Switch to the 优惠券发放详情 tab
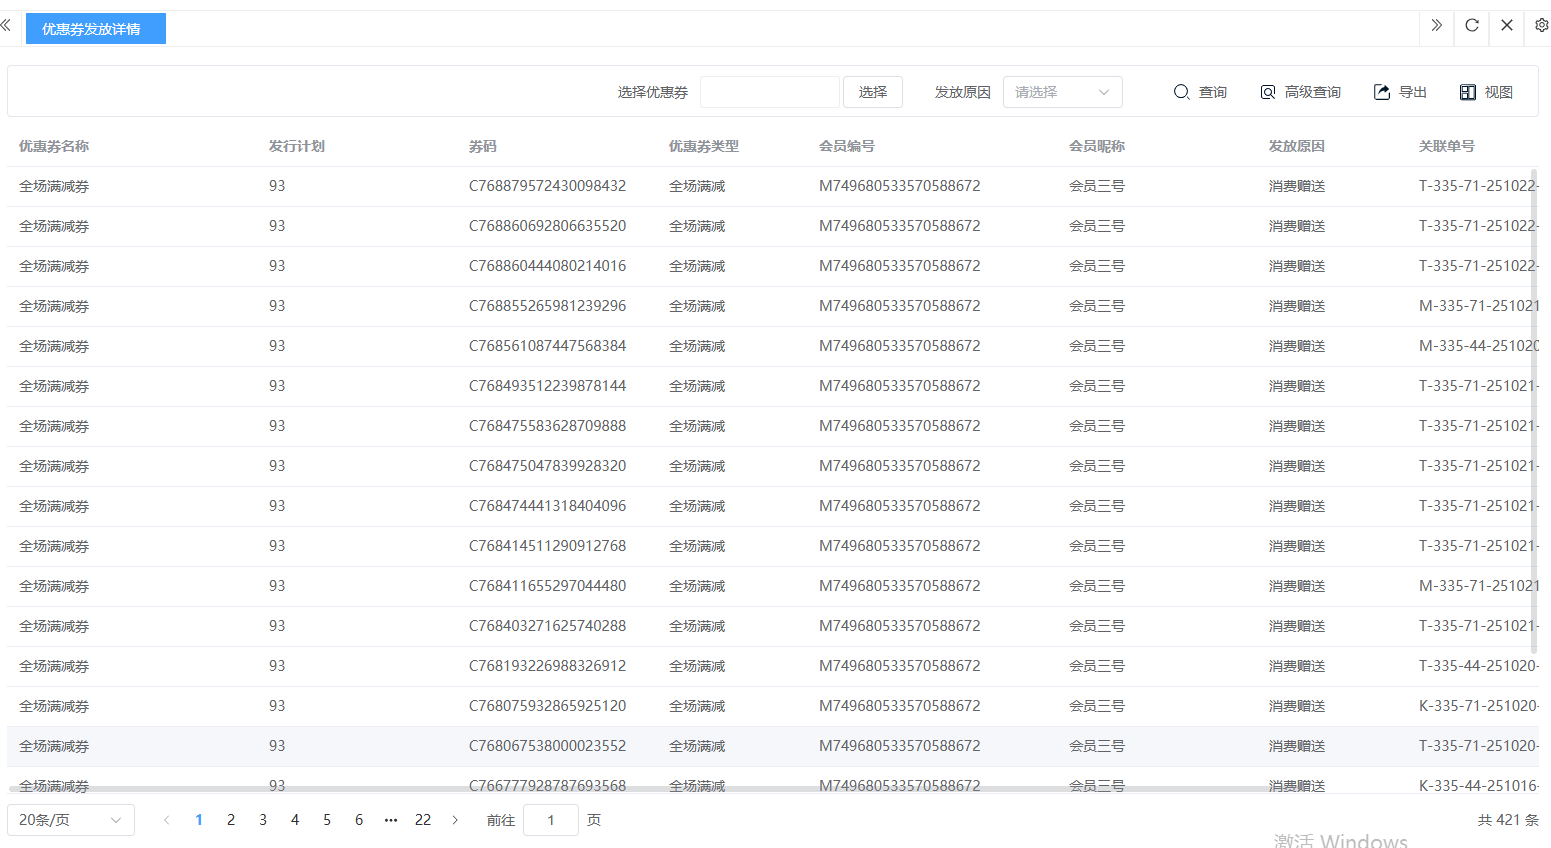 [95, 29]
